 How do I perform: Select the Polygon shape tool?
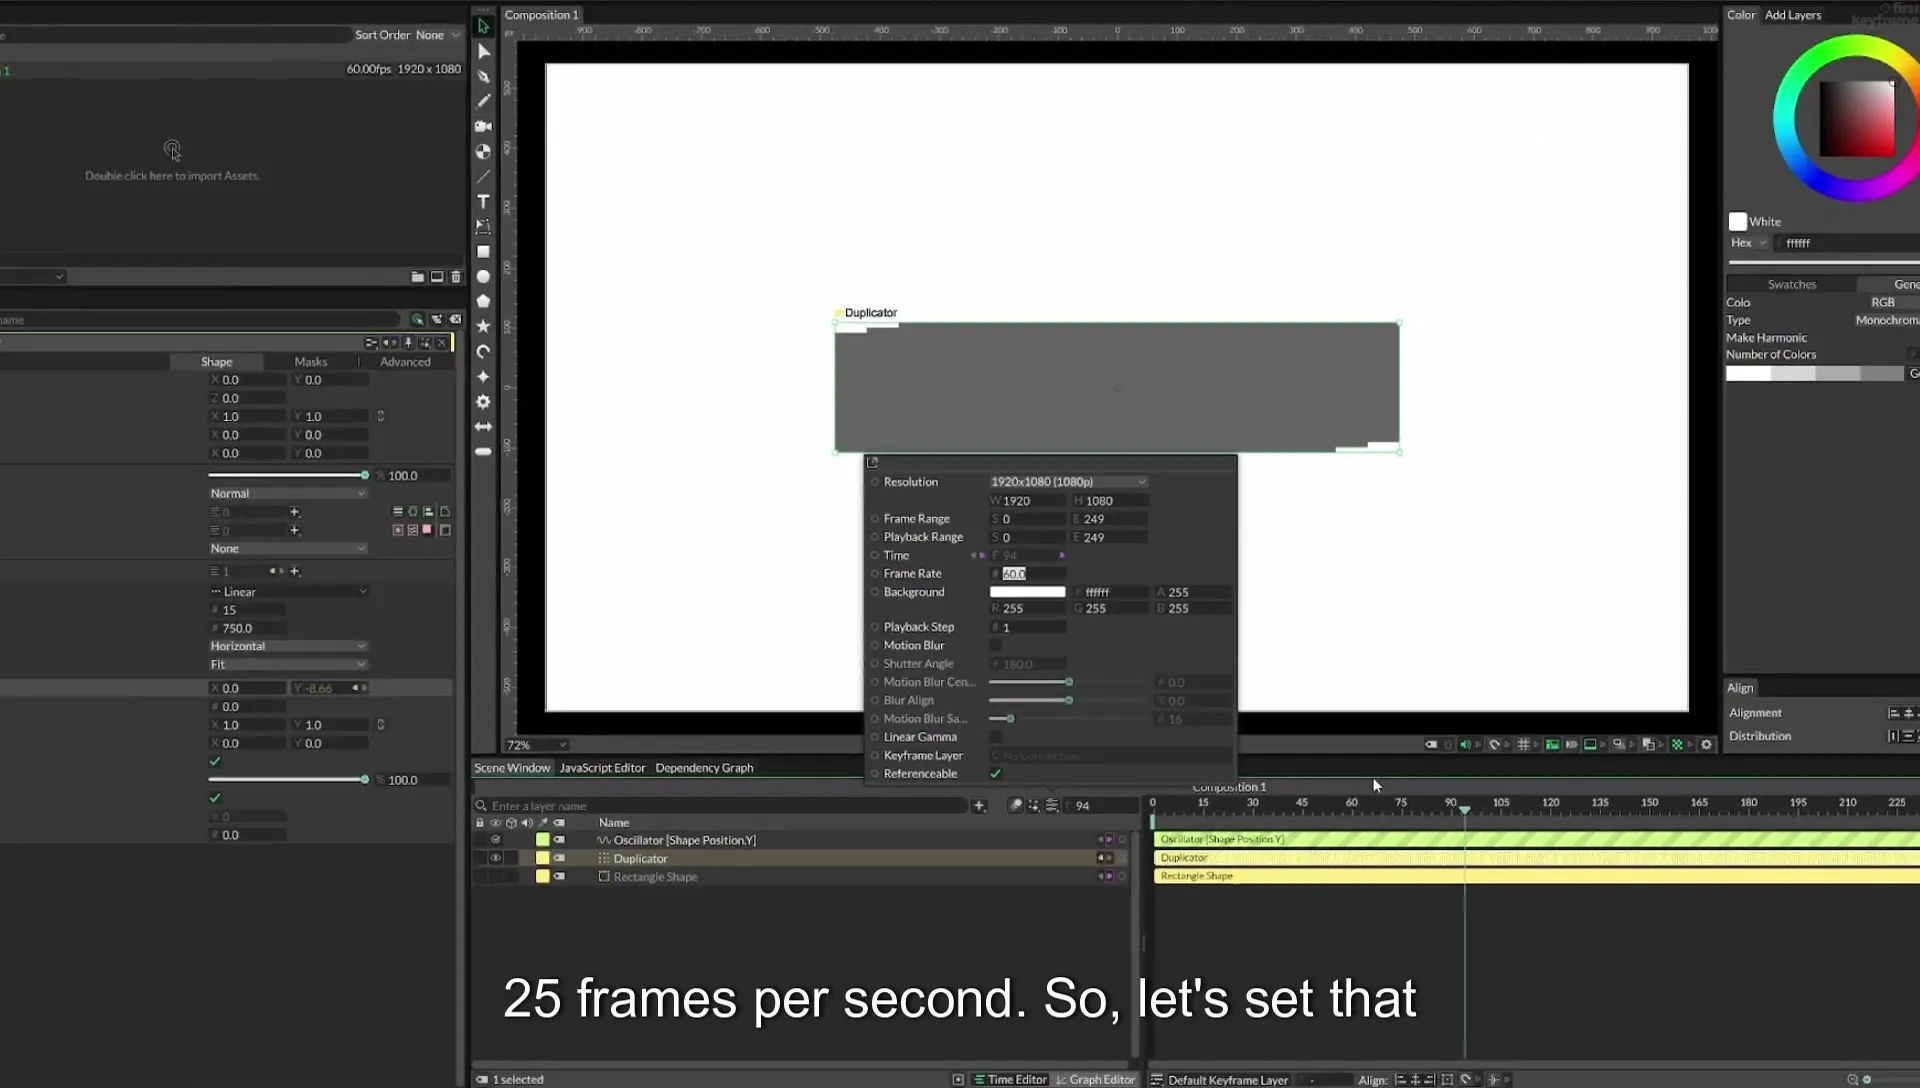pos(484,301)
